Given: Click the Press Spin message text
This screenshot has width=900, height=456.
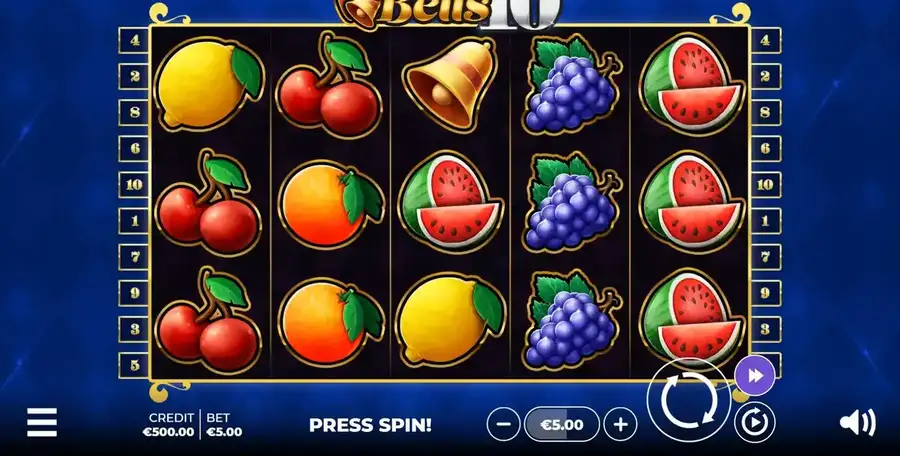Looking at the screenshot, I should point(370,425).
